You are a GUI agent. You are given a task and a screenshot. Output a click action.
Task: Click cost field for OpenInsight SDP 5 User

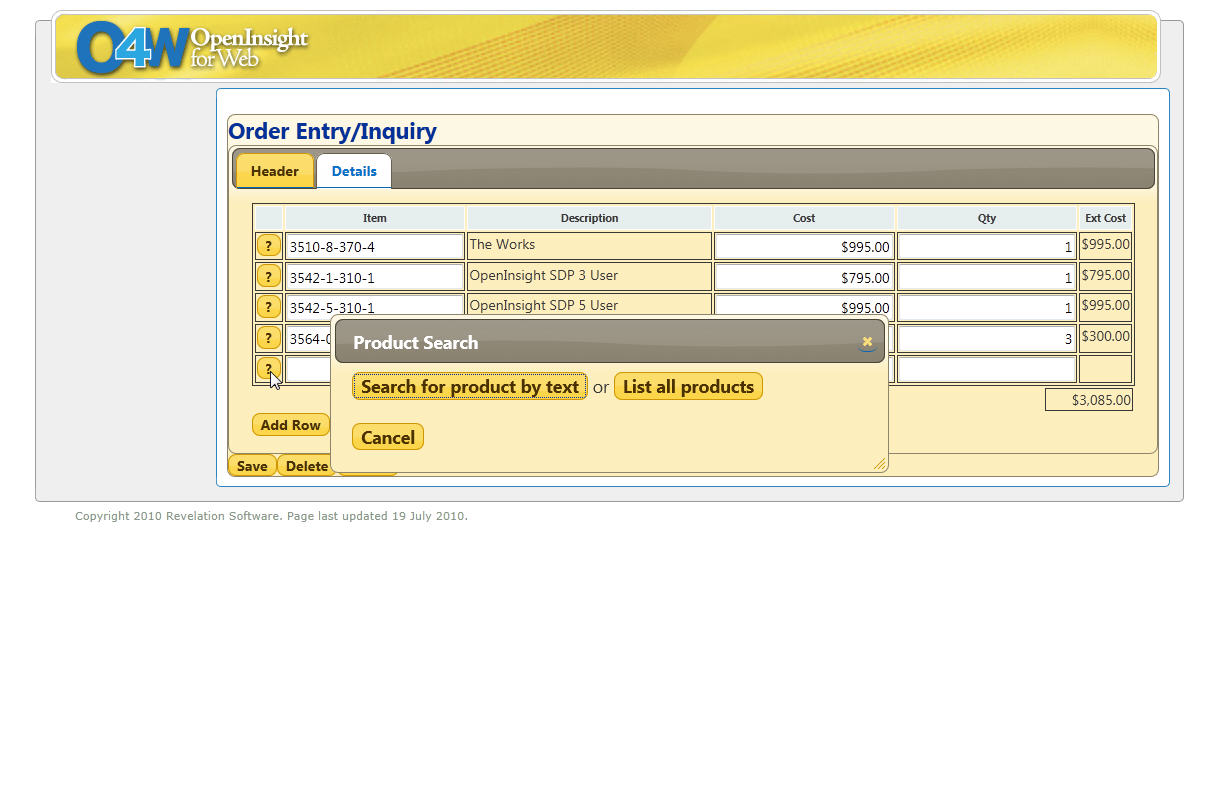click(x=804, y=306)
